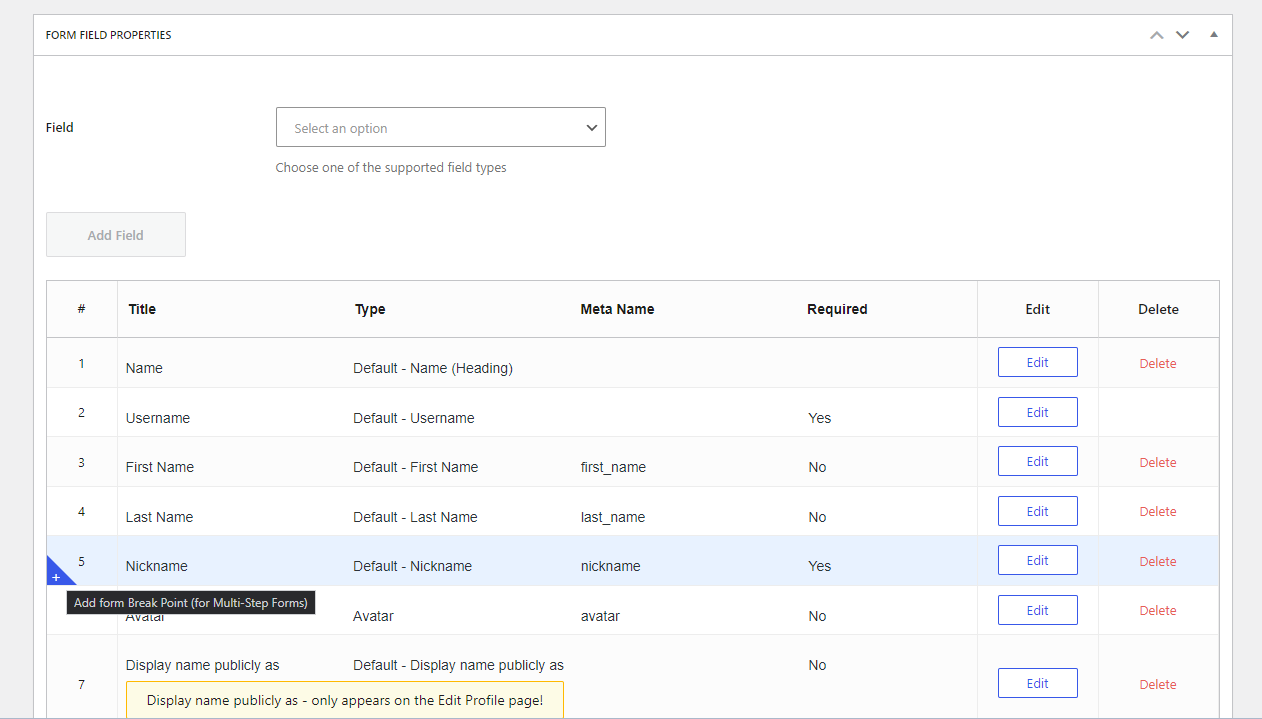Image resolution: width=1262 pixels, height=719 pixels.
Task: Edit the First Name field row
Action: pos(1038,462)
